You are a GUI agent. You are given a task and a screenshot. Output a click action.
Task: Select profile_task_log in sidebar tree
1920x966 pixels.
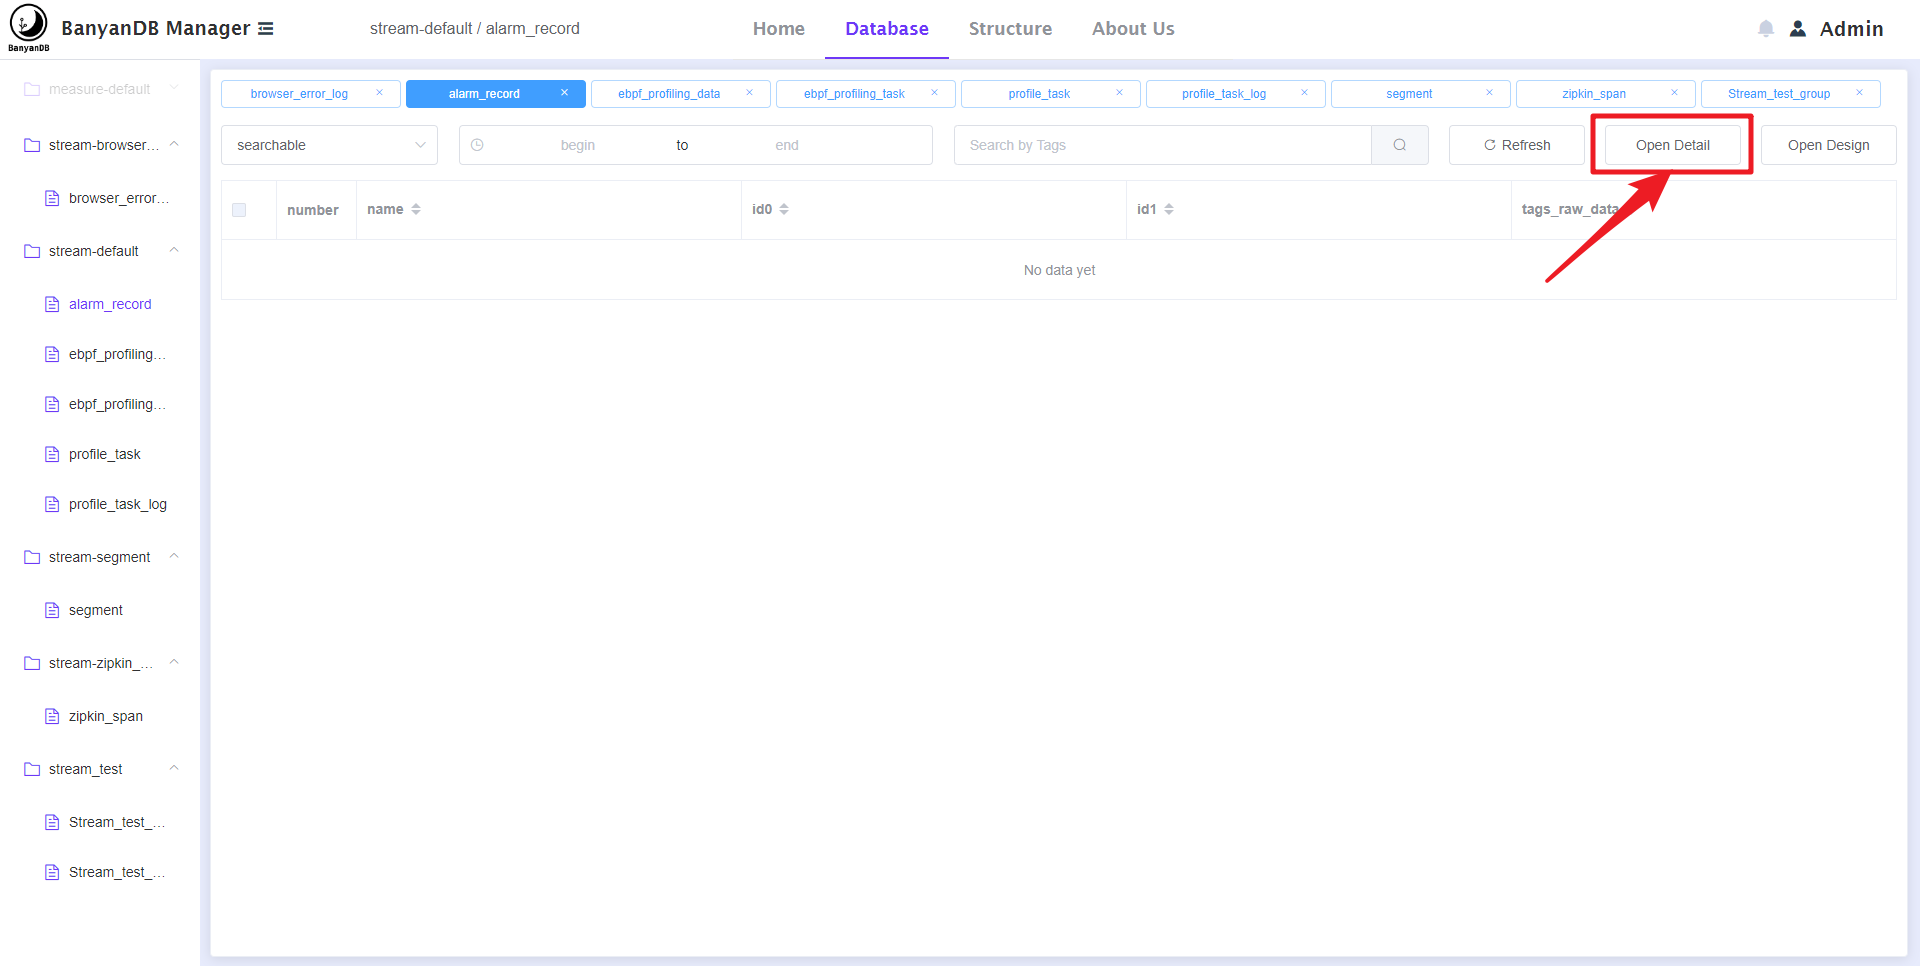coord(118,504)
